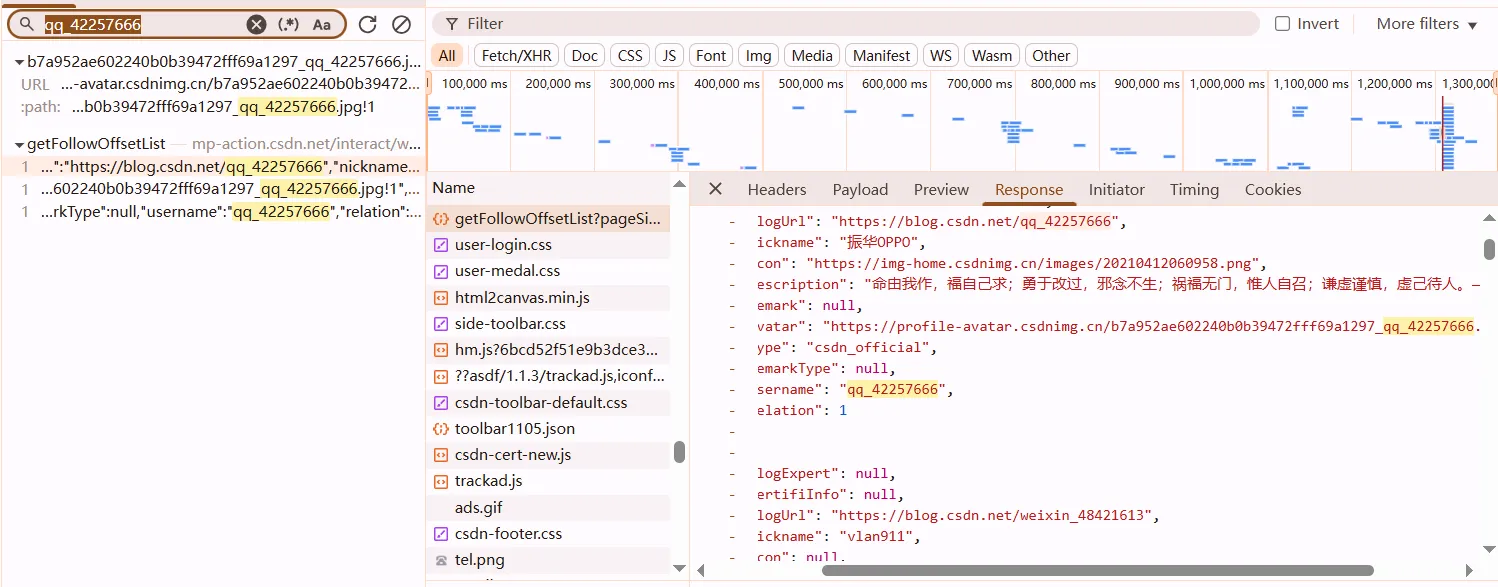Select csdn-cert-new.js request
Viewport: 1498px width, 587px height.
pos(548,455)
